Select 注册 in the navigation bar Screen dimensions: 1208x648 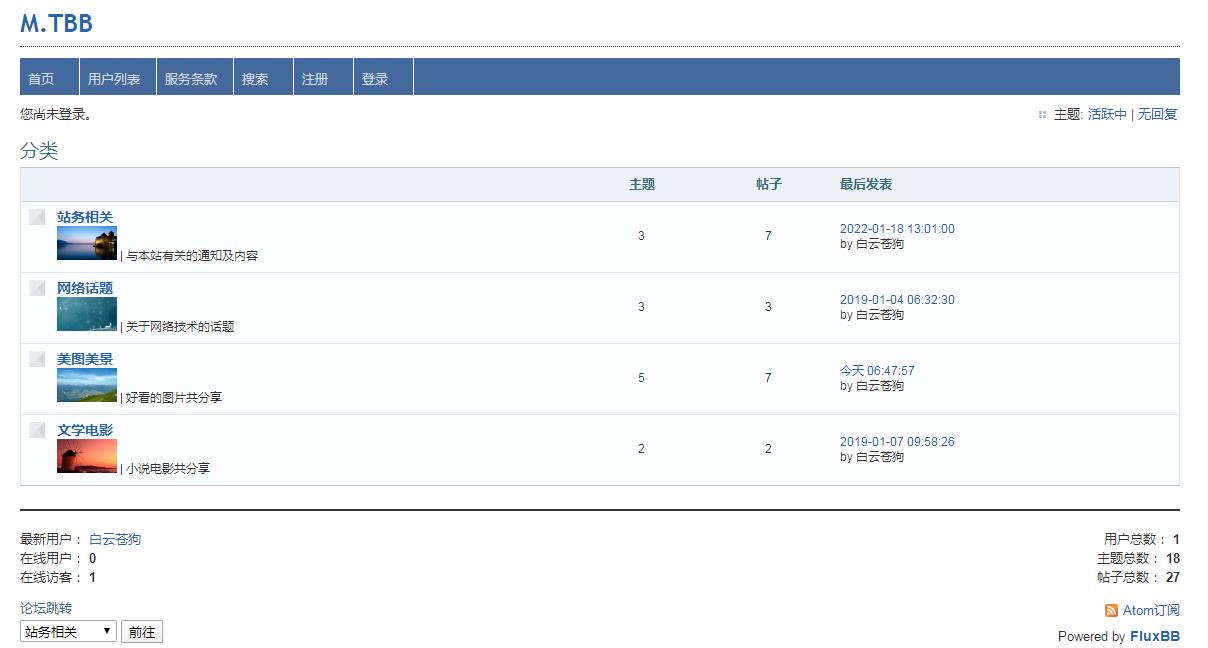coord(315,79)
